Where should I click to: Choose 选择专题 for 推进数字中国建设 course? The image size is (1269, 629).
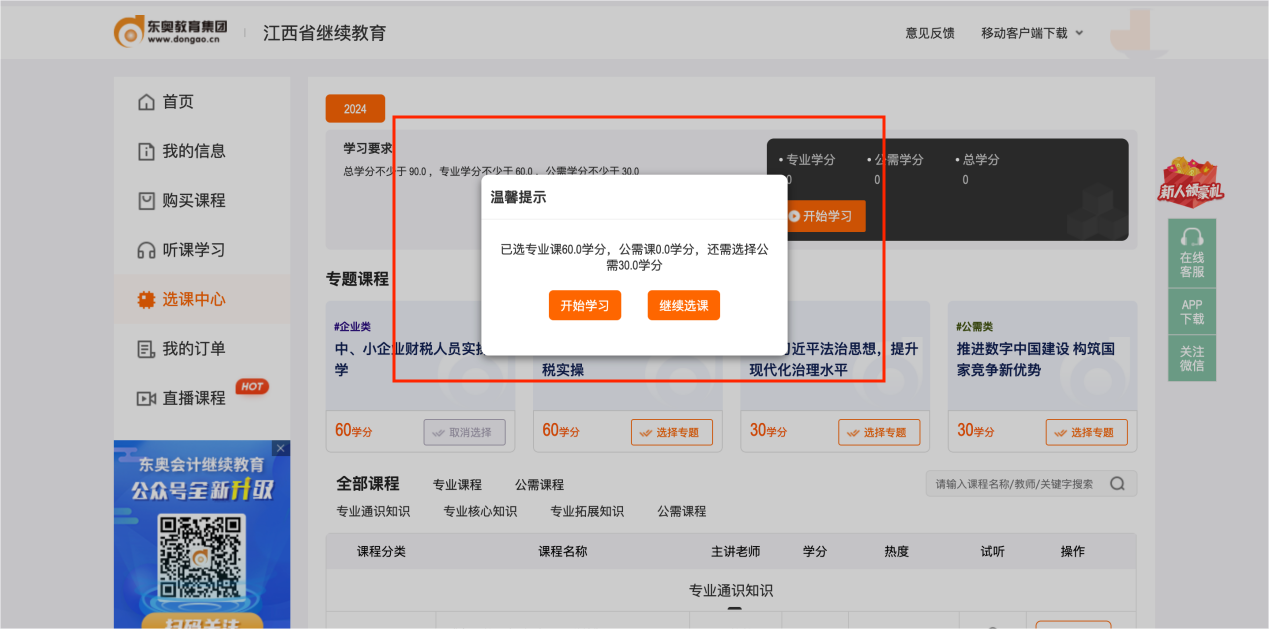[x=1086, y=432]
